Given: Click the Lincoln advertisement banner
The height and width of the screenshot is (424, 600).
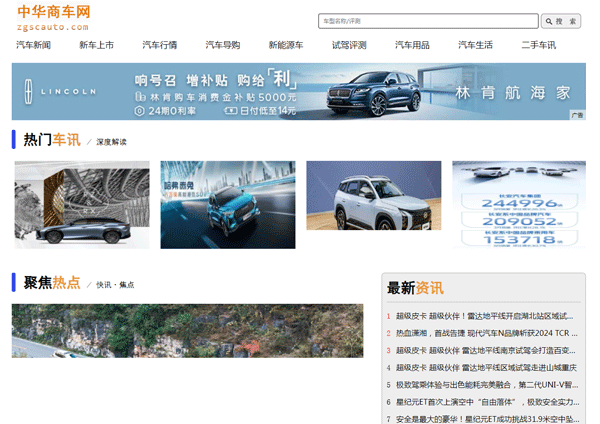Looking at the screenshot, I should [298, 91].
